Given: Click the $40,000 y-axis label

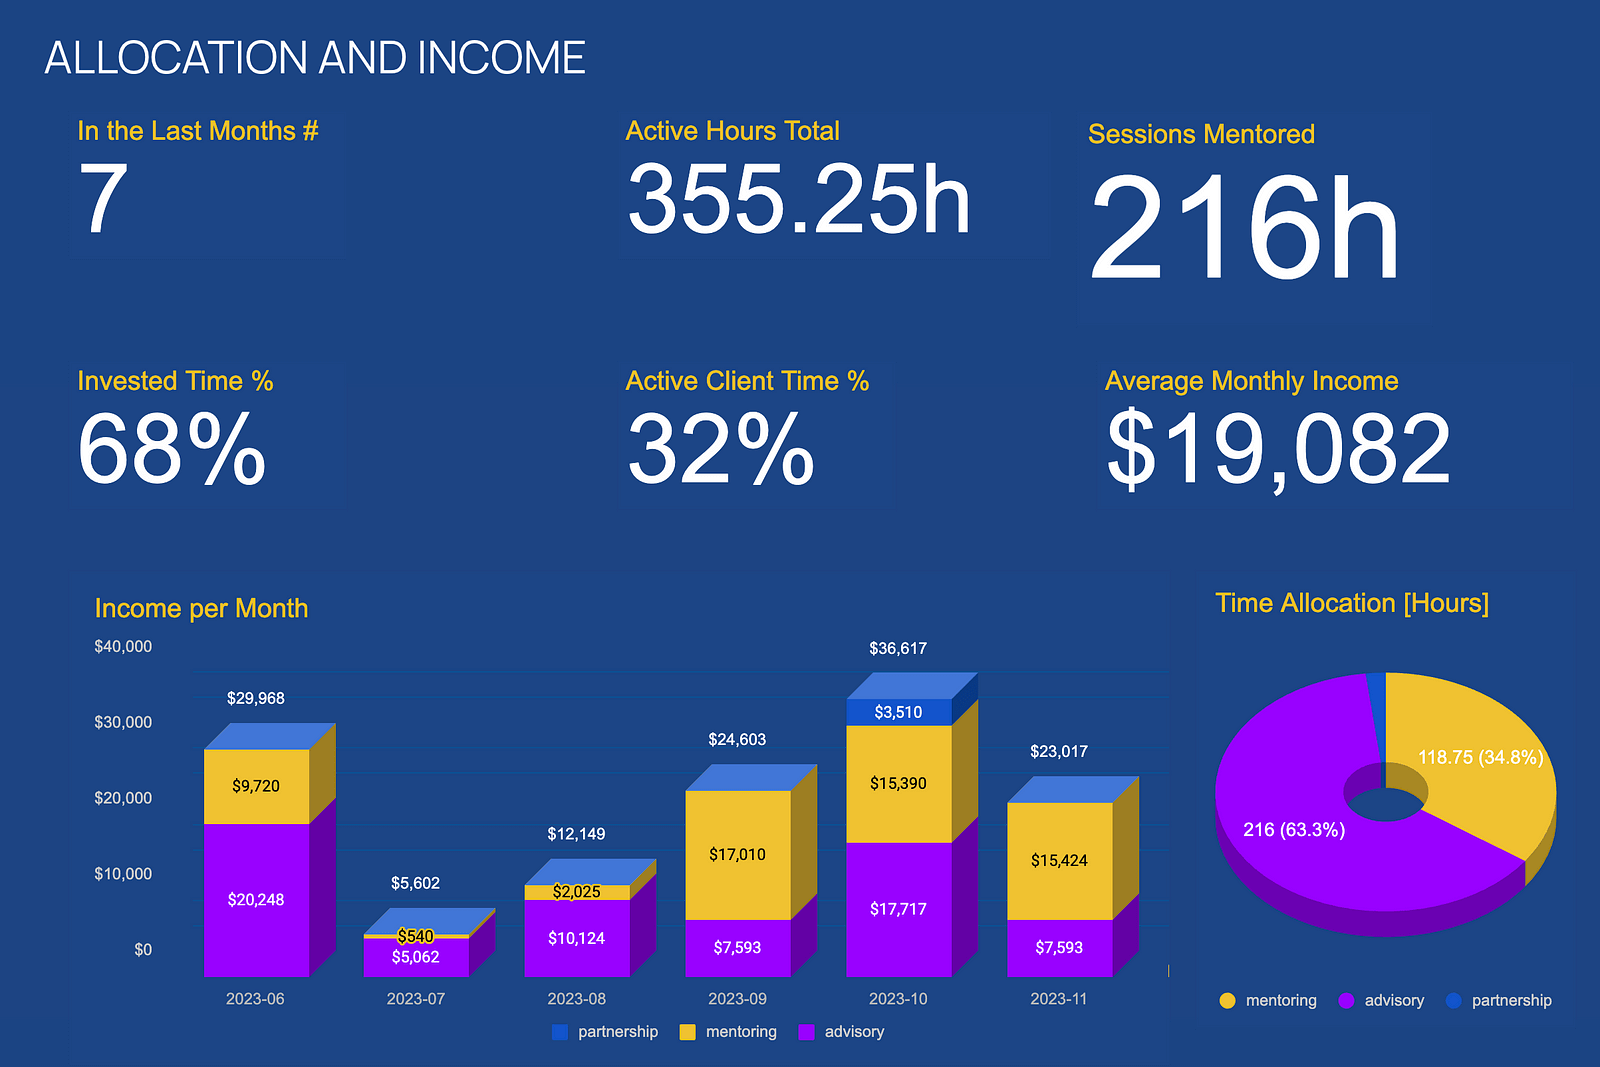Looking at the screenshot, I should pos(123,647).
